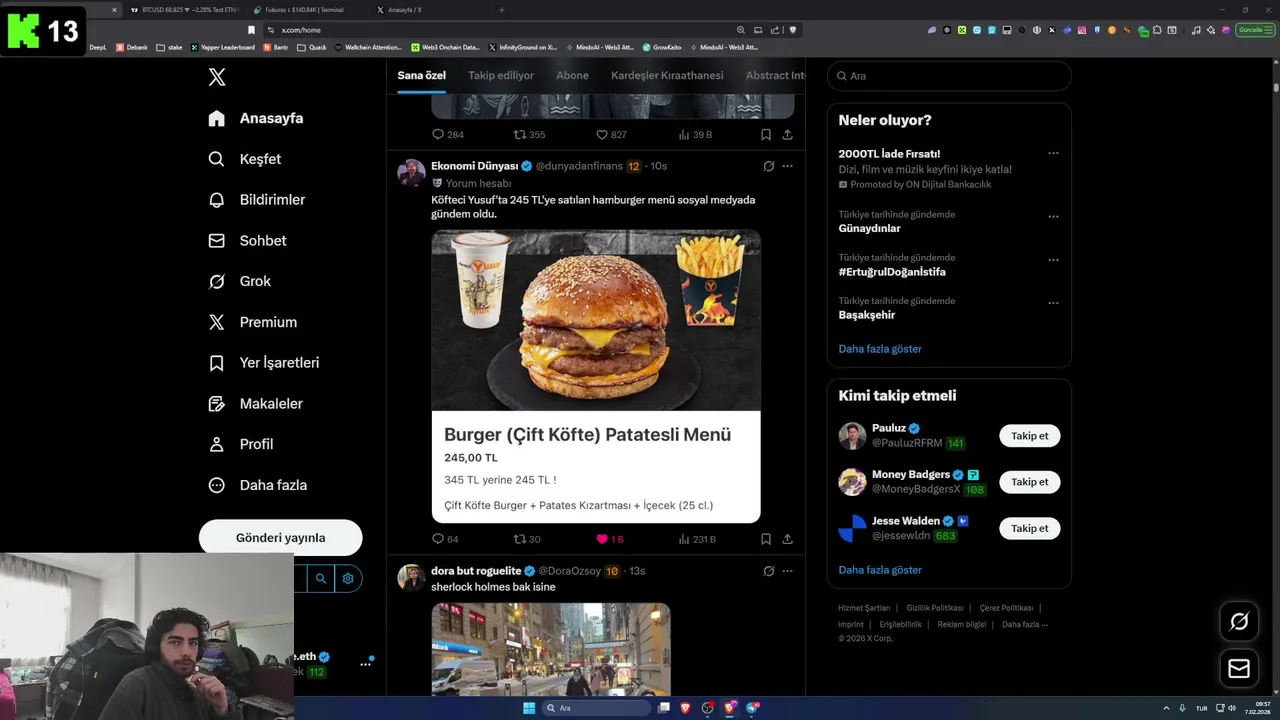Screen dimensions: 1280x720
Task: Open more options for 2000TL İade Fırsatı promotion
Action: pos(1053,154)
